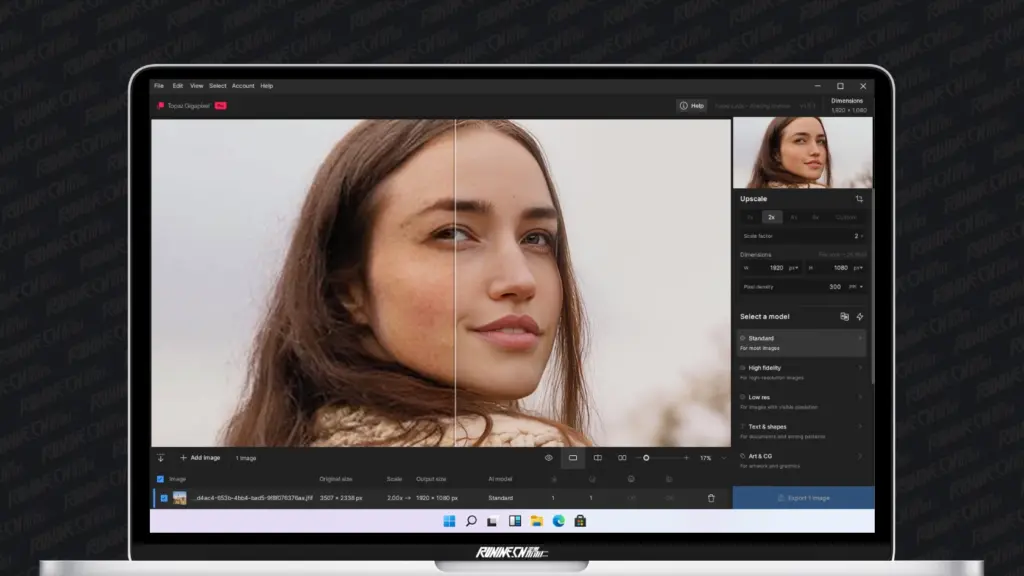The height and width of the screenshot is (576, 1024).
Task: Switch to single image view icon
Action: tap(572, 458)
